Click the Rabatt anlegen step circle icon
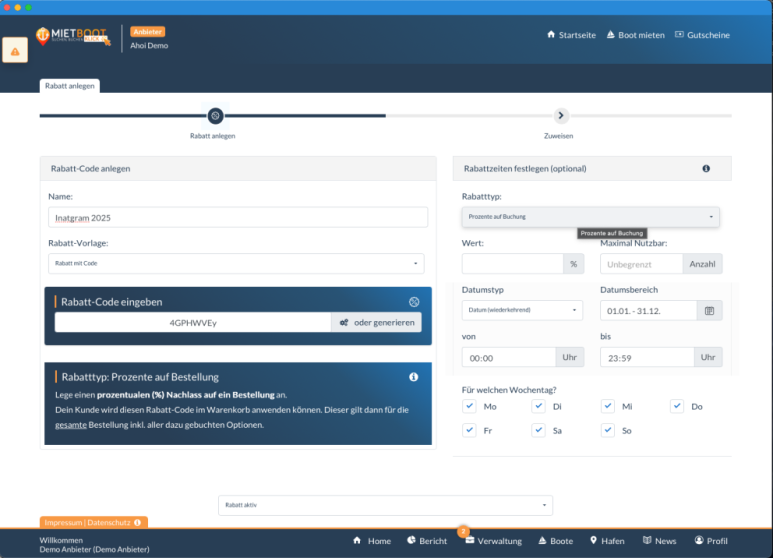773x558 pixels. click(214, 116)
